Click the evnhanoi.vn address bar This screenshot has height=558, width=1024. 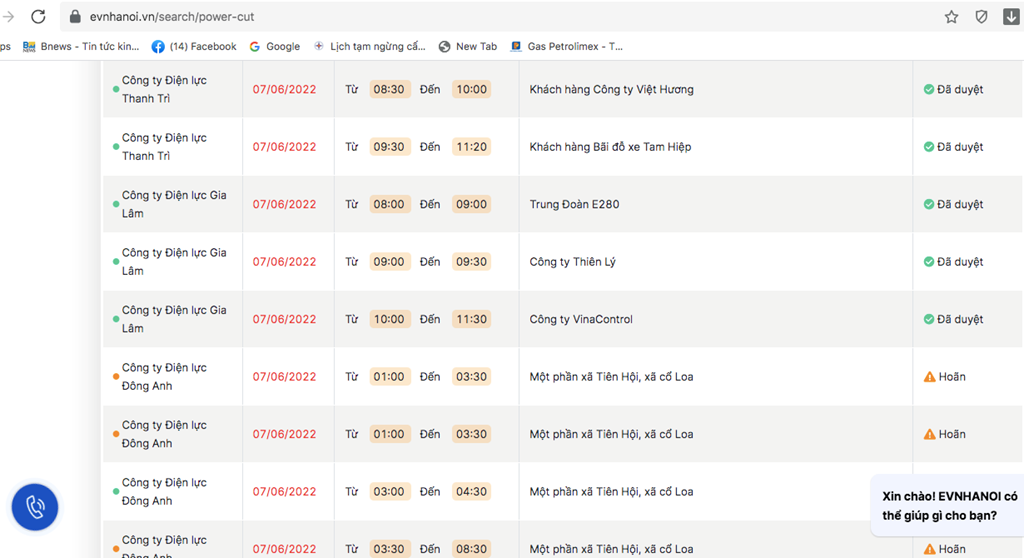tap(496, 16)
